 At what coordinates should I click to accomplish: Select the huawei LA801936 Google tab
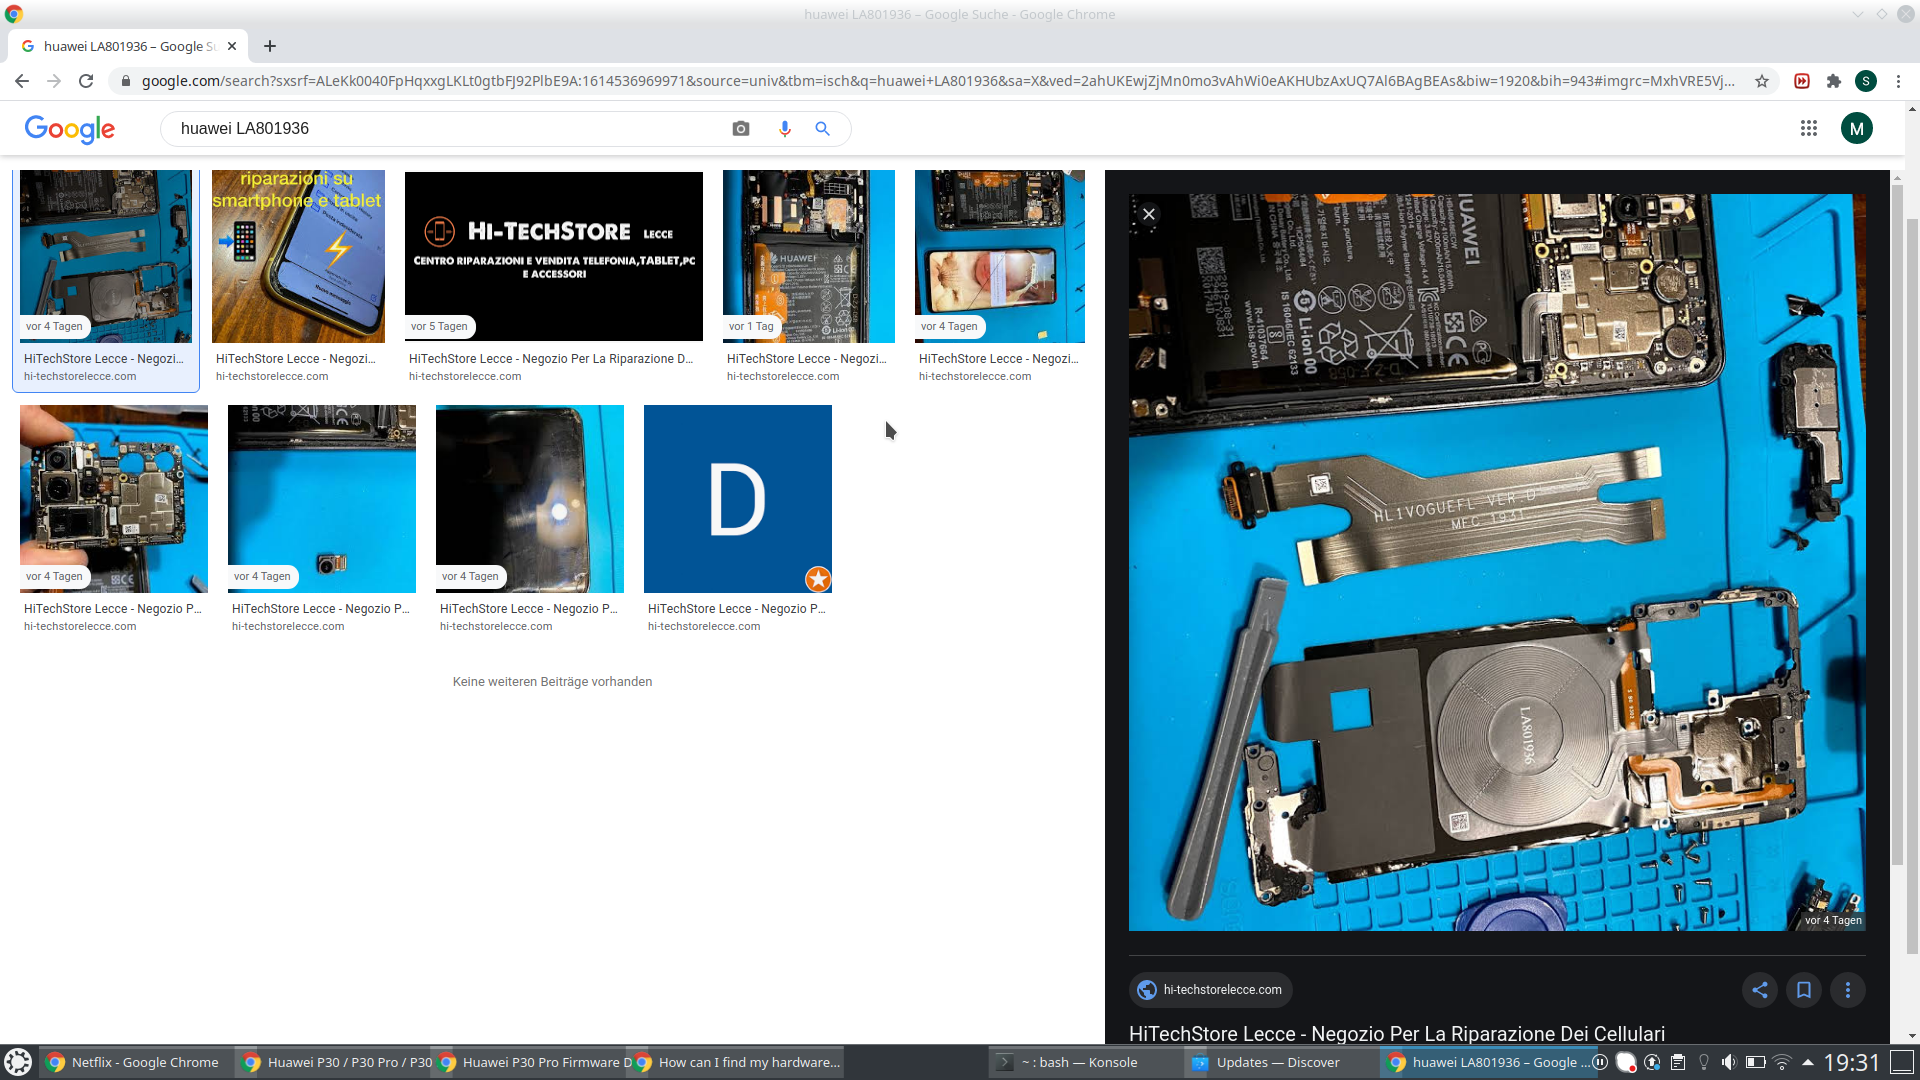(129, 46)
